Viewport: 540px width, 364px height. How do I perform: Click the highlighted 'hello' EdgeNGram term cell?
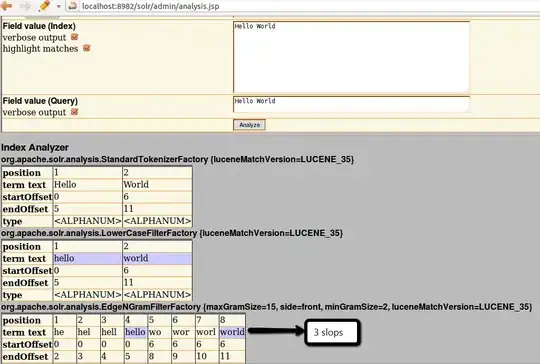[135, 332]
